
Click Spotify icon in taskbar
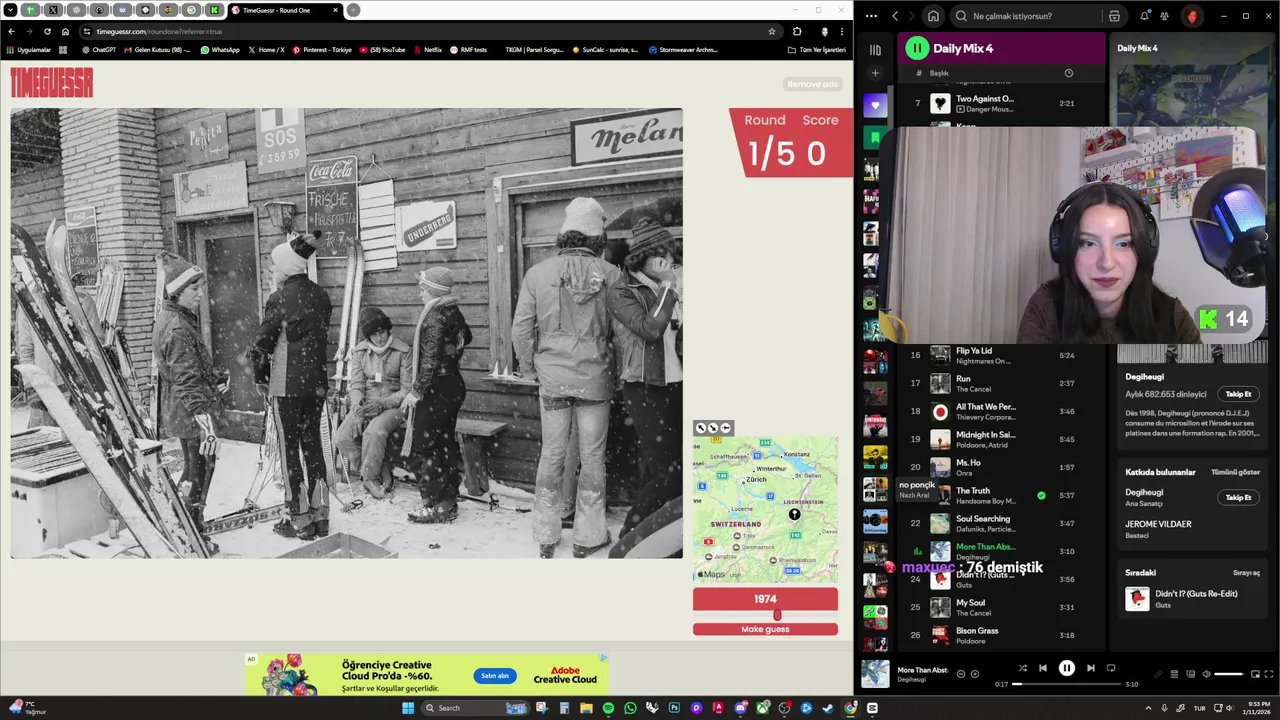point(608,708)
